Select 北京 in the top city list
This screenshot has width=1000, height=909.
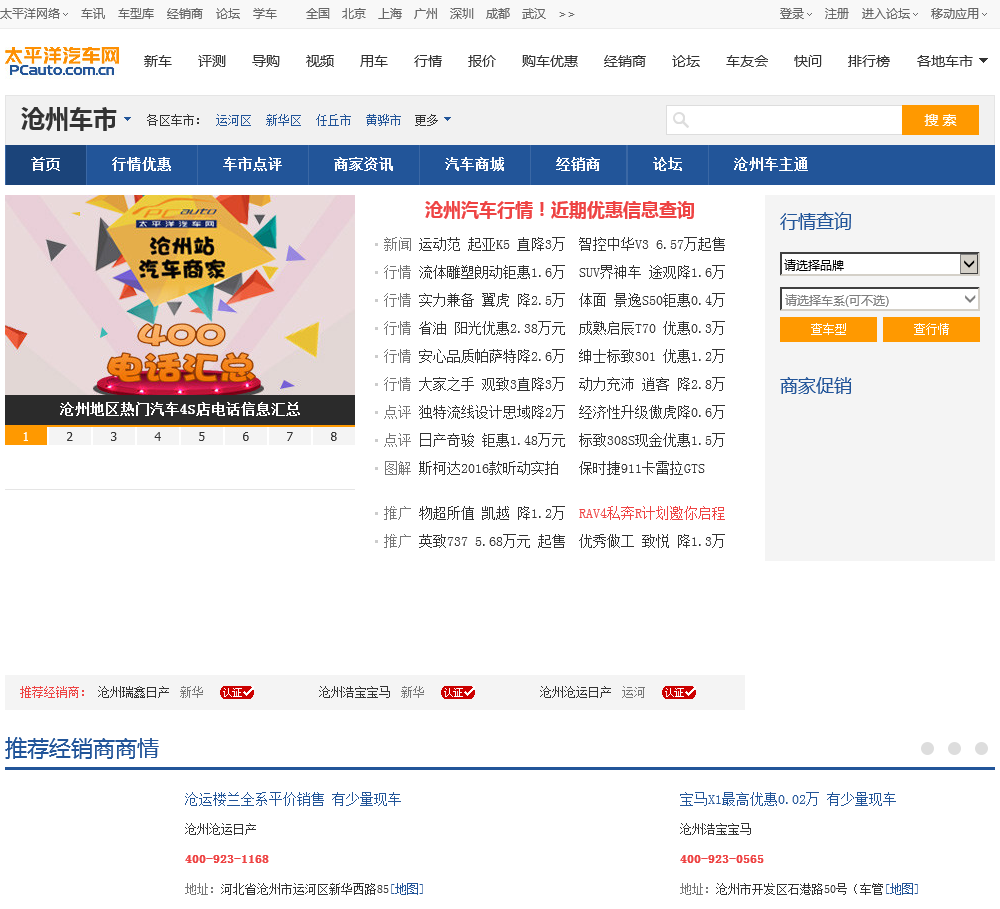click(x=353, y=13)
